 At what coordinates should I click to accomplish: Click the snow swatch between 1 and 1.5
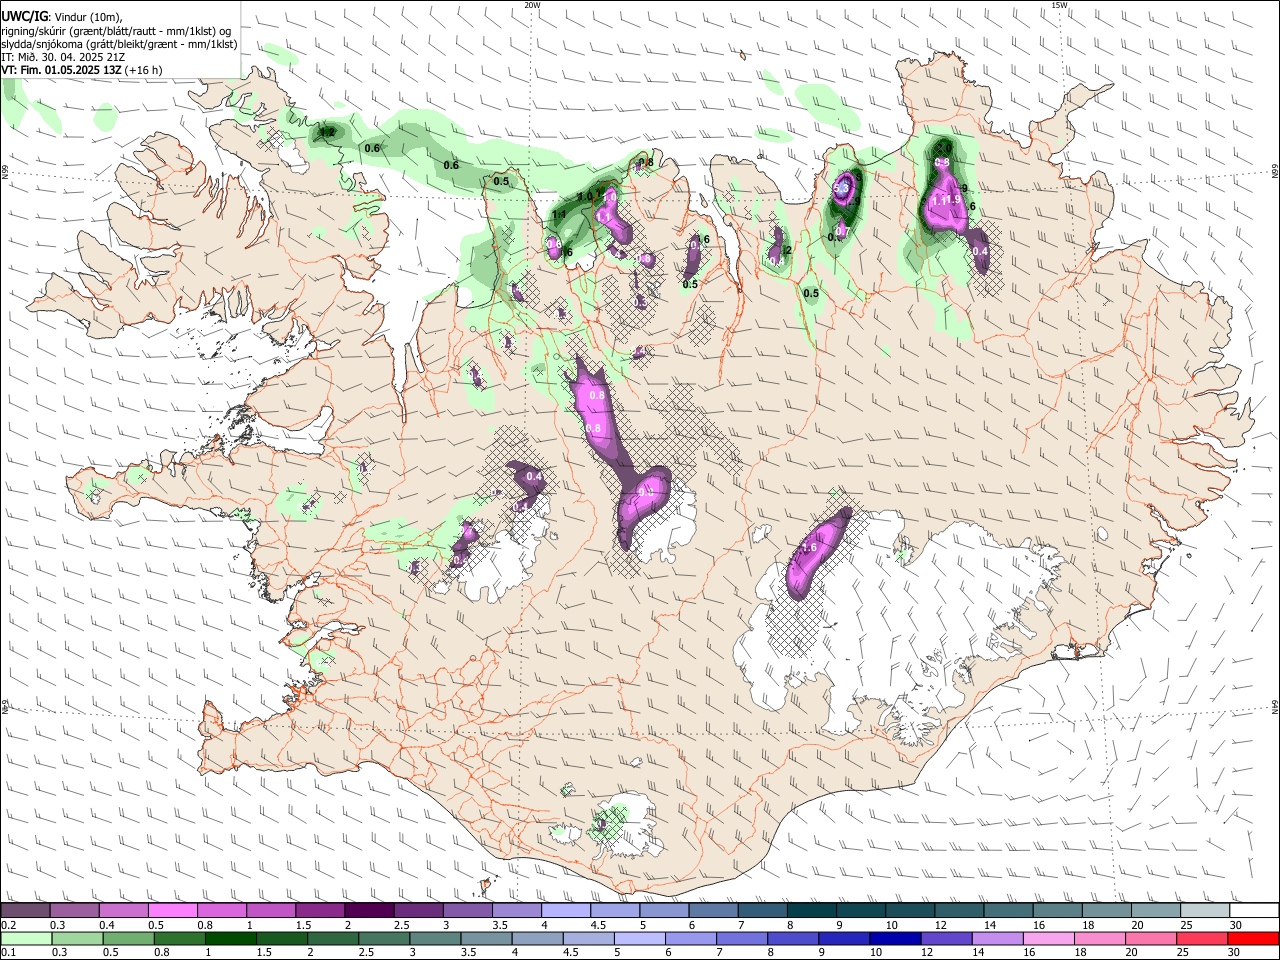(270, 911)
